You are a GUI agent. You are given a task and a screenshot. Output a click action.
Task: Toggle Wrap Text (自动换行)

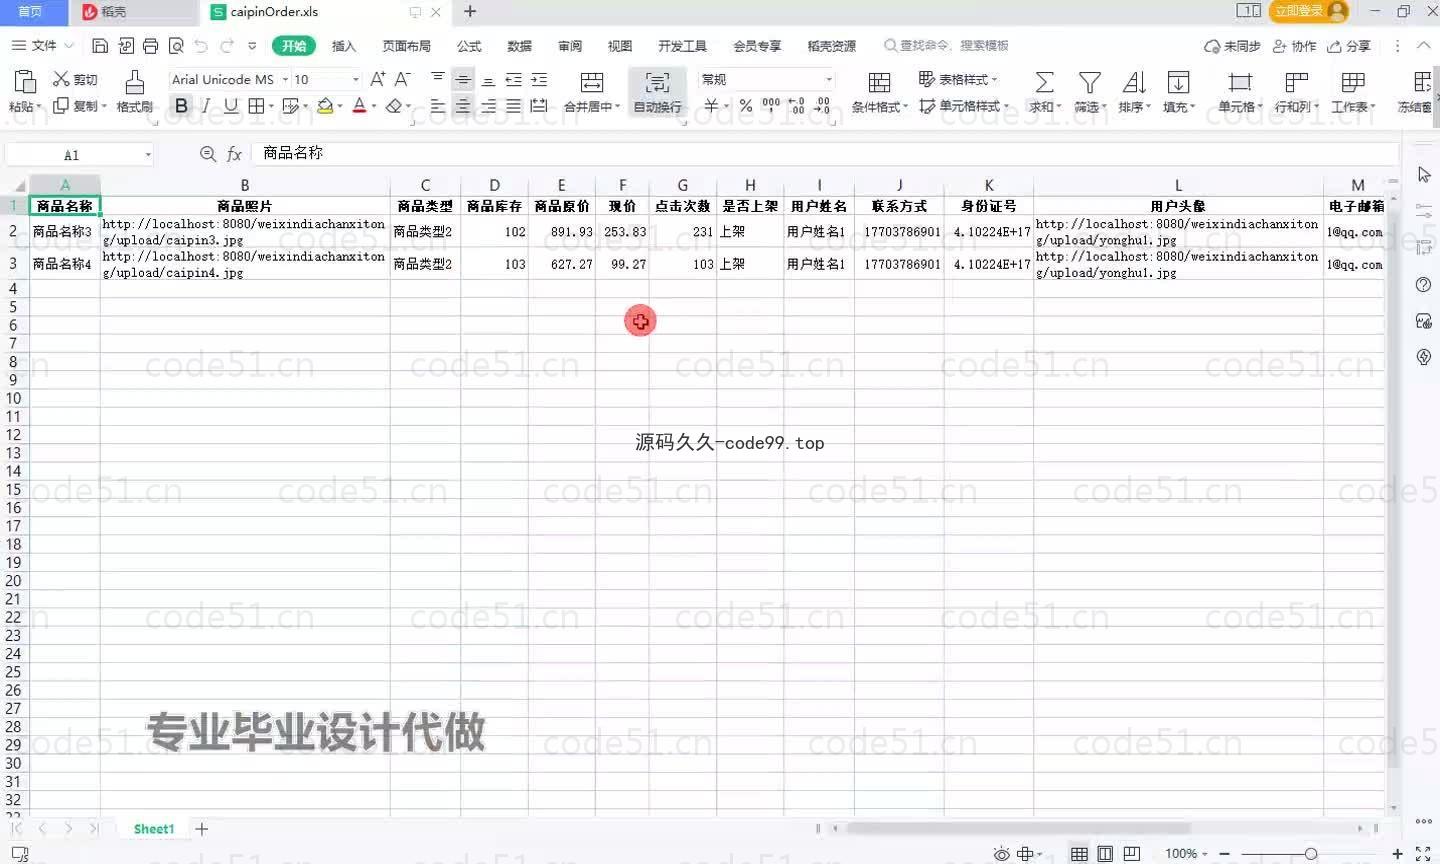click(657, 91)
